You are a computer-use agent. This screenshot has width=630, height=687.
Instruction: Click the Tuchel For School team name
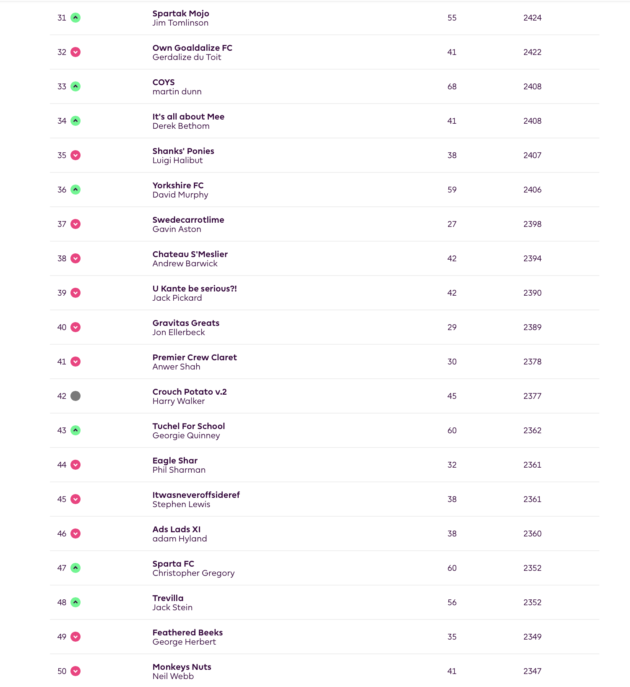coord(188,426)
